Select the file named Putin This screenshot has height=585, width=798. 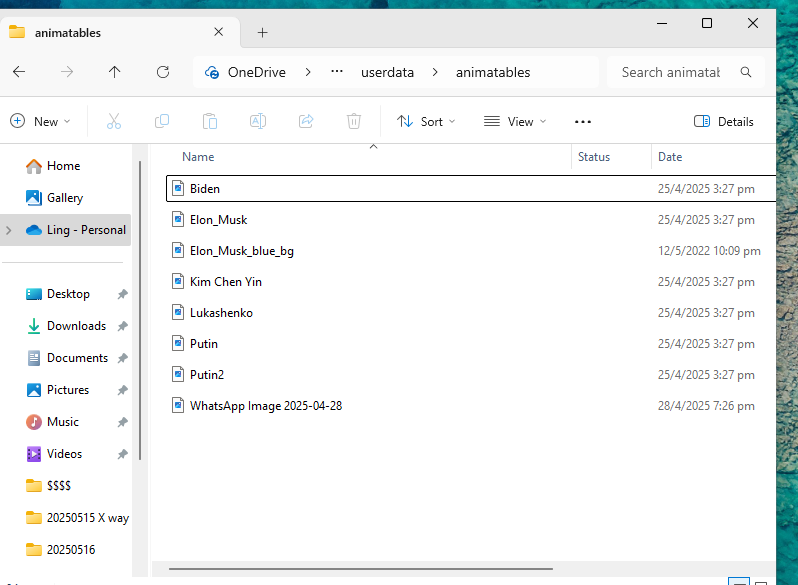[204, 344]
